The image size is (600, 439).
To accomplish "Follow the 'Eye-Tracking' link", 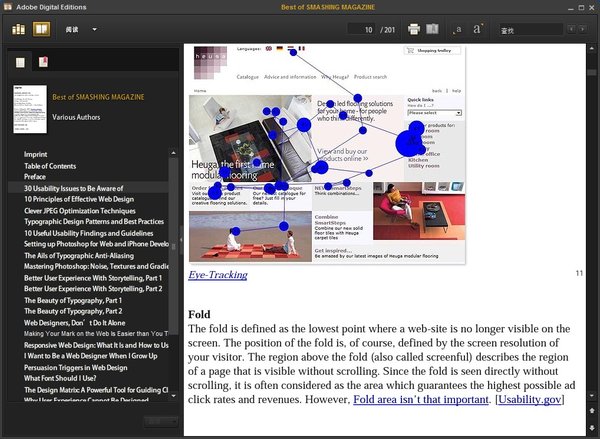I will [217, 274].
